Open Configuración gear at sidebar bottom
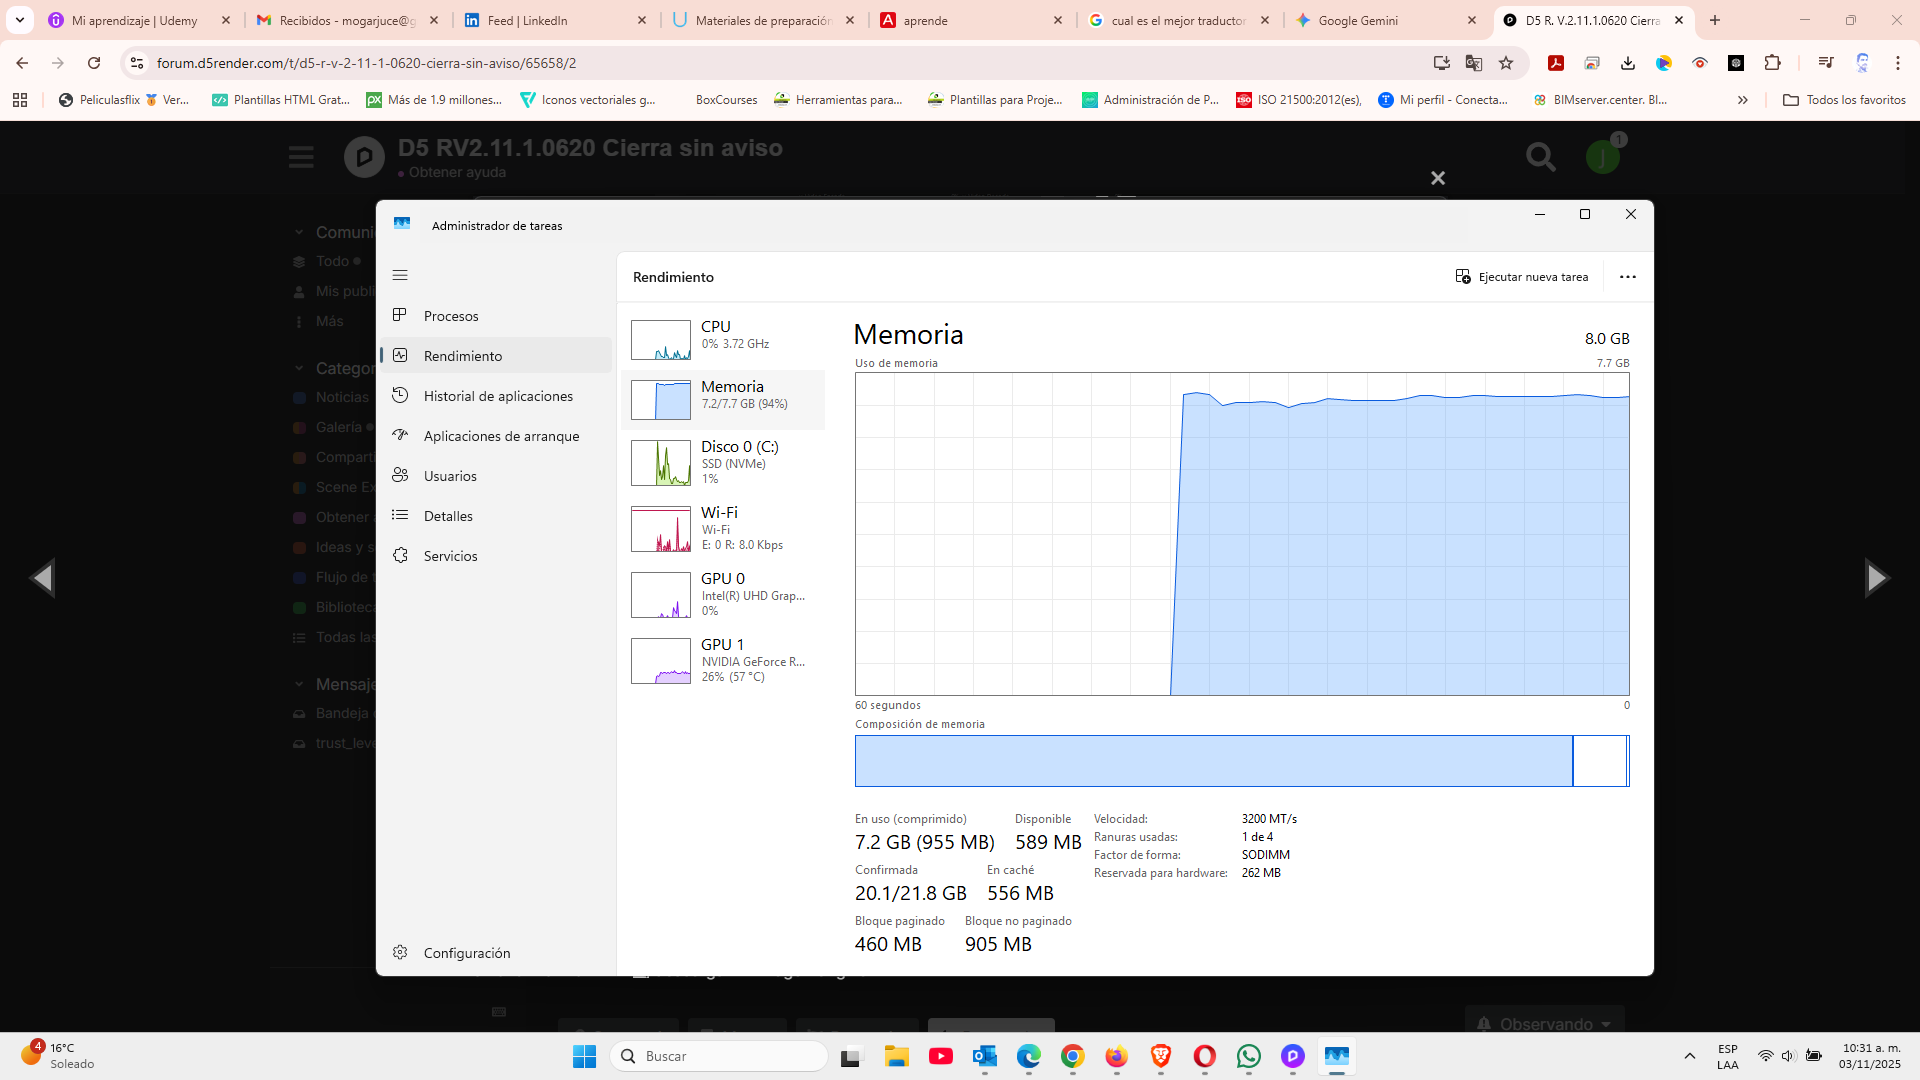 (x=400, y=952)
